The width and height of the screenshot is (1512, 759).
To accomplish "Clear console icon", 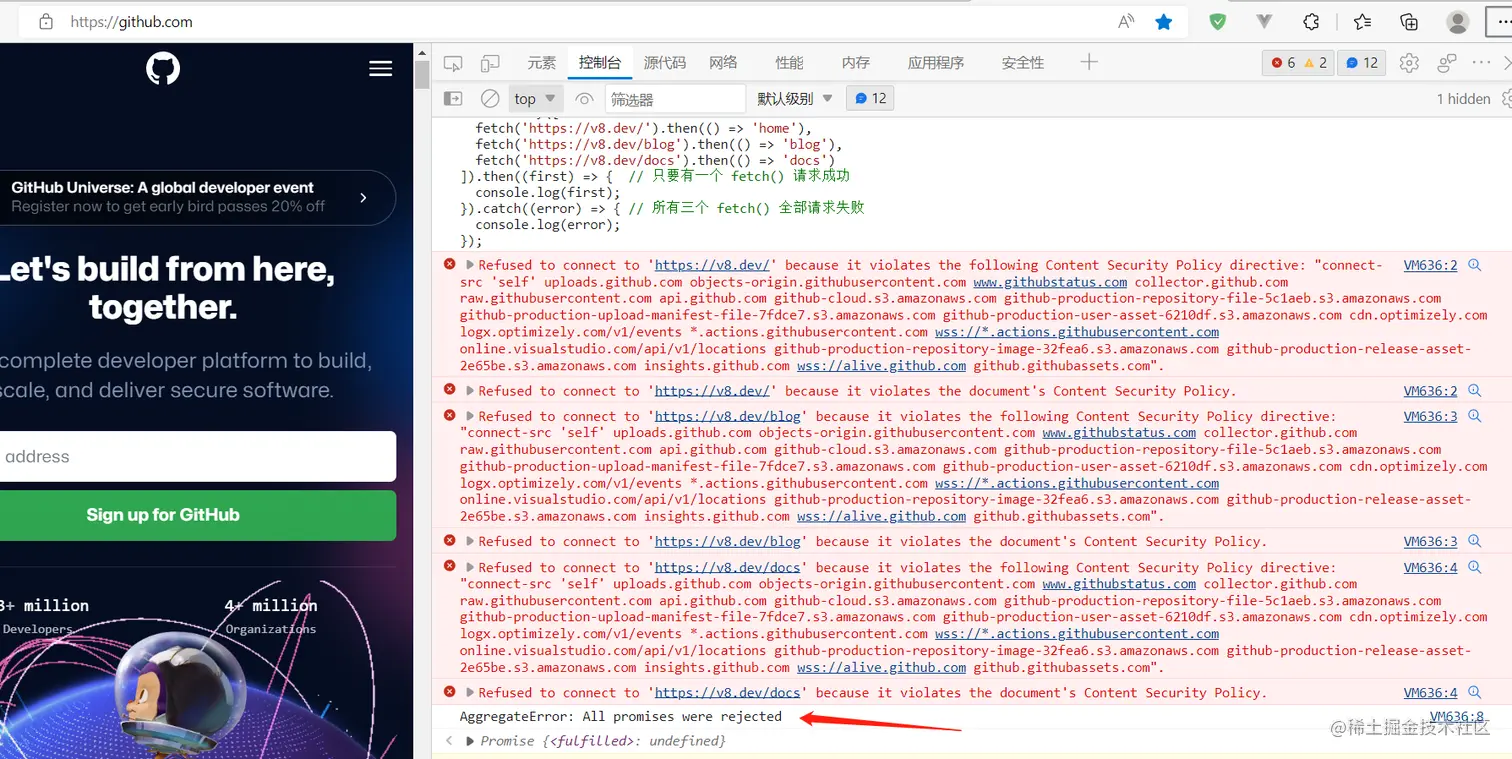I will click(490, 99).
